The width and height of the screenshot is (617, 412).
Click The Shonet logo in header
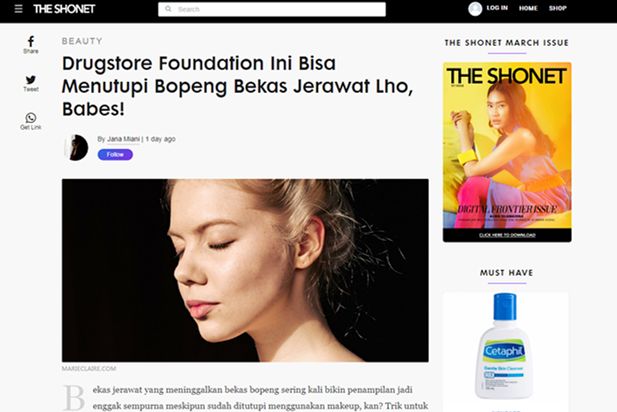[64, 9]
